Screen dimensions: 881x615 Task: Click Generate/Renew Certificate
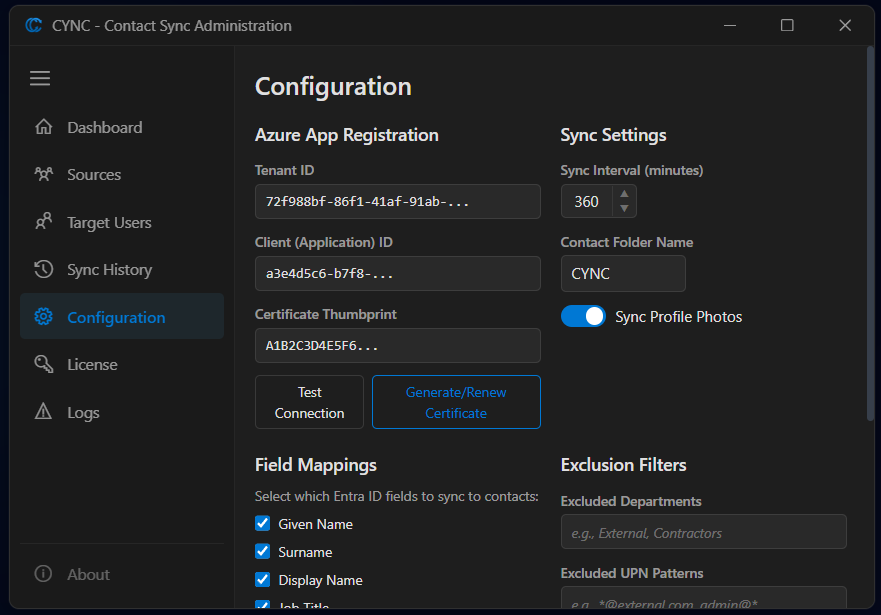point(456,402)
